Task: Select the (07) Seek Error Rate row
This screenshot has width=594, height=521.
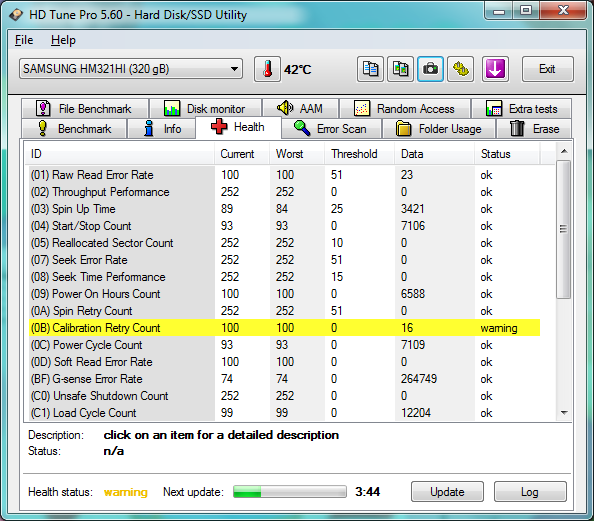Action: click(x=284, y=260)
